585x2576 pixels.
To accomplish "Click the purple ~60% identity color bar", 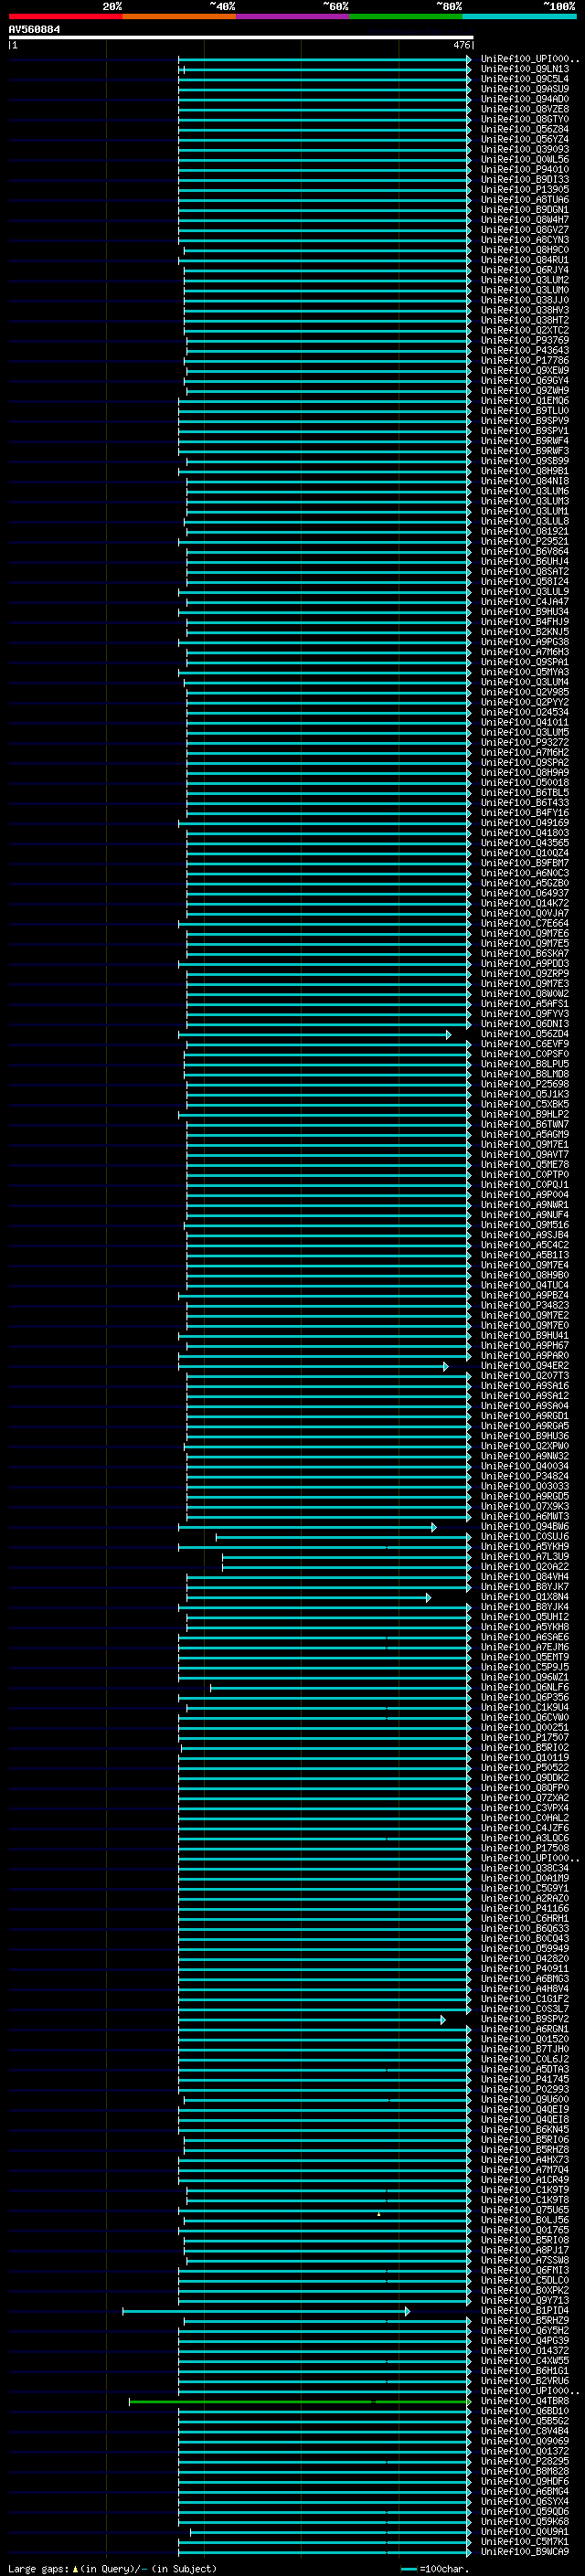I will point(292,16).
